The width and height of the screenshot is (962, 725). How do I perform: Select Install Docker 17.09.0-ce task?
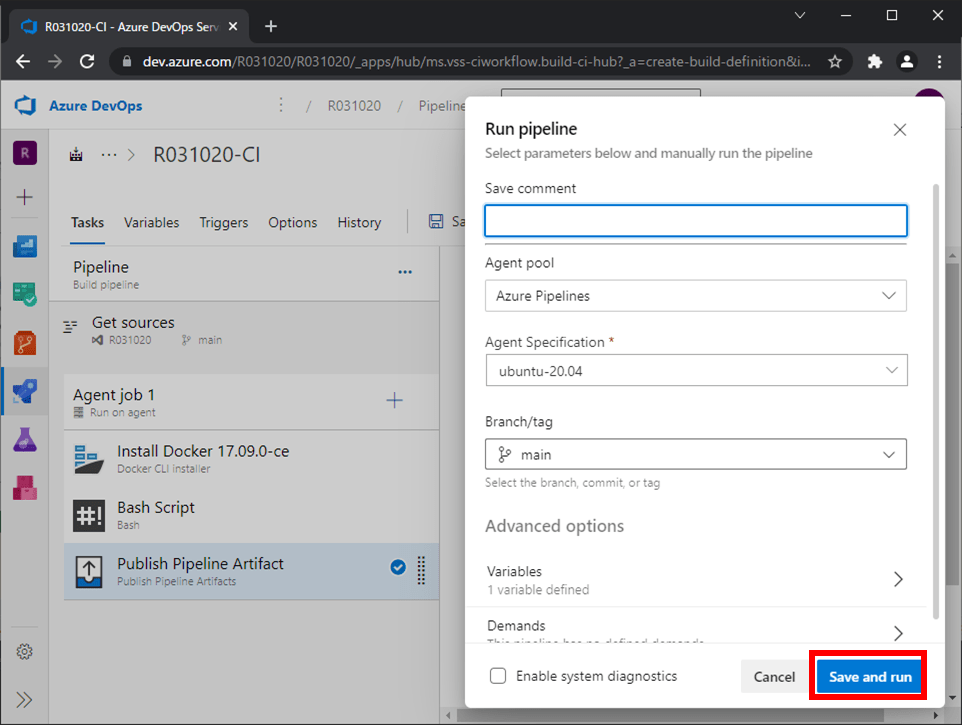coord(252,459)
